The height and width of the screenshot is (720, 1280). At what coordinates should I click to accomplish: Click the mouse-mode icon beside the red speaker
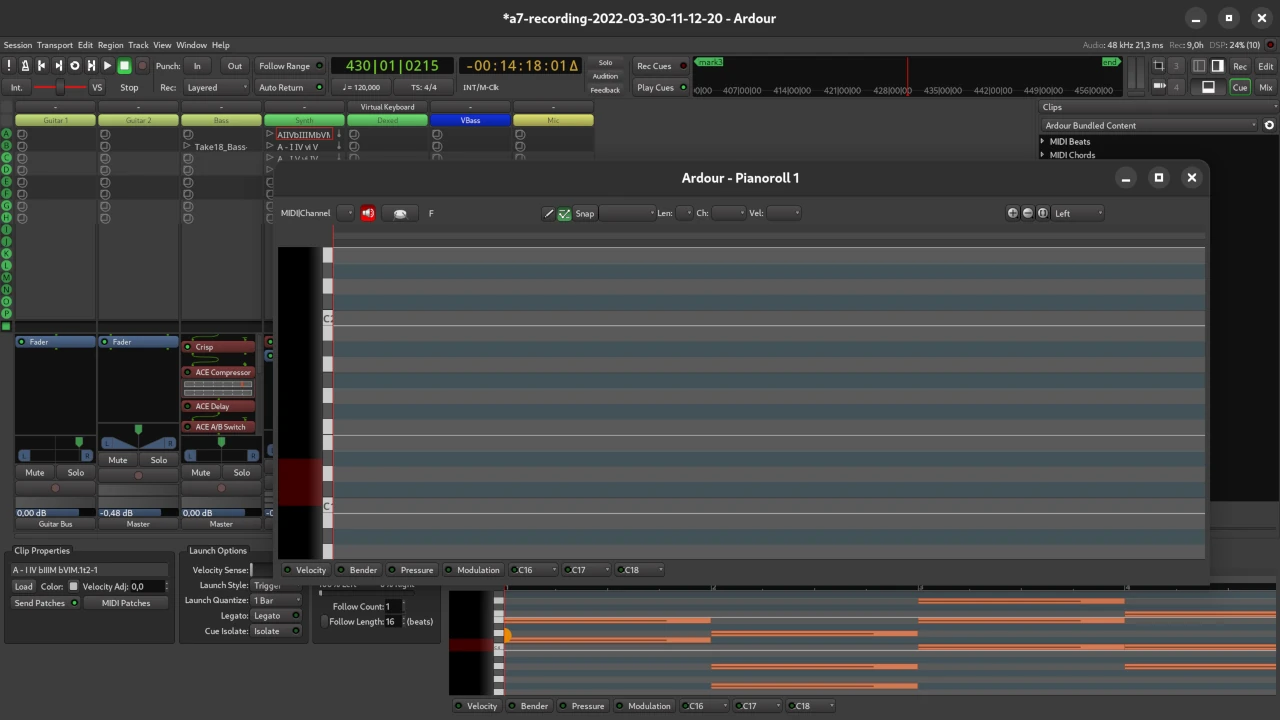(x=400, y=213)
